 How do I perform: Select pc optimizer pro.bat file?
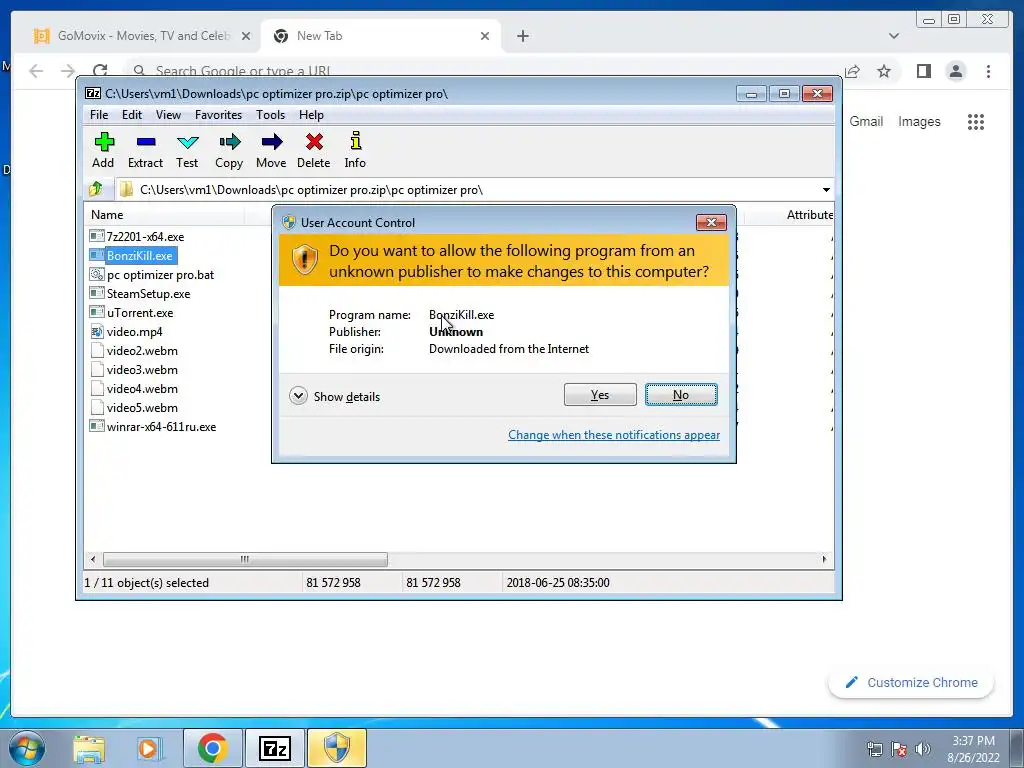coord(152,275)
